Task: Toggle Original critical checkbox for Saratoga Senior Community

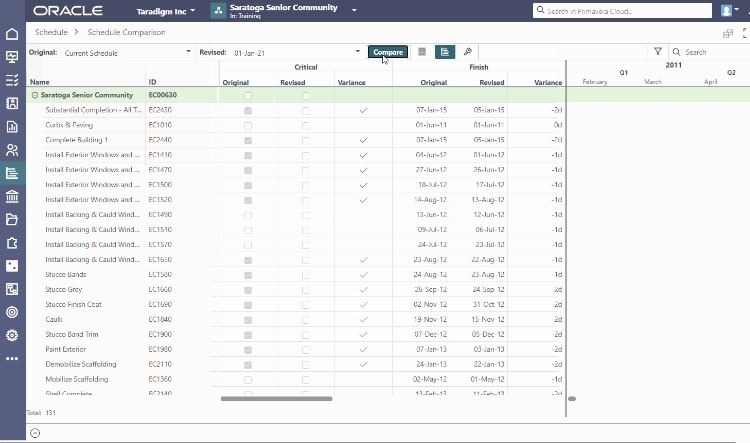Action: (x=248, y=96)
